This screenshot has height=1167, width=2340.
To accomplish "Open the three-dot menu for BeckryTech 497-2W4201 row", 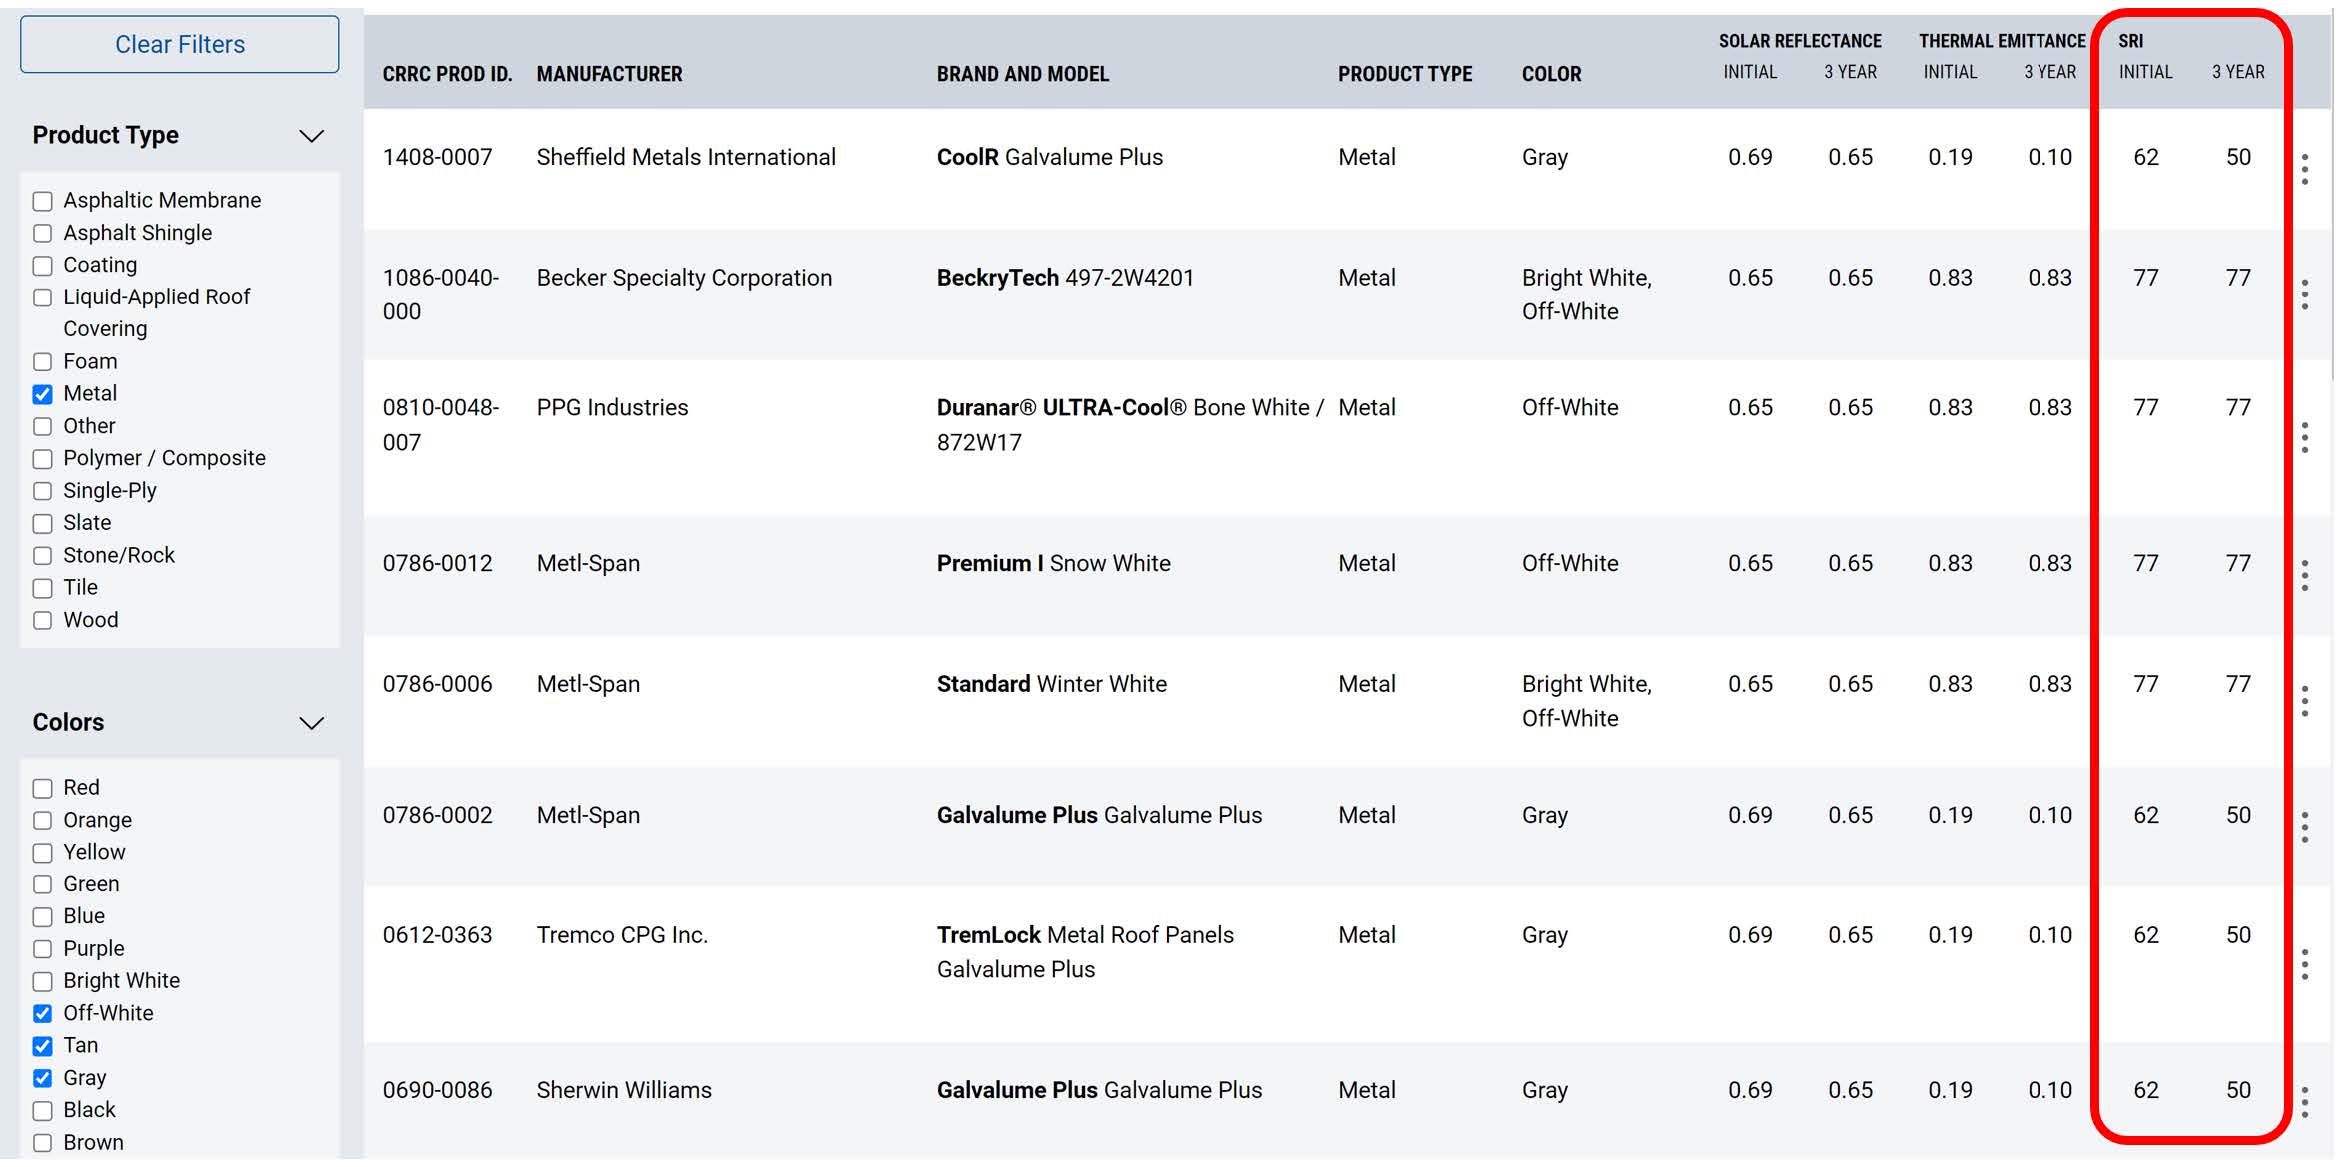I will pyautogui.click(x=2304, y=294).
